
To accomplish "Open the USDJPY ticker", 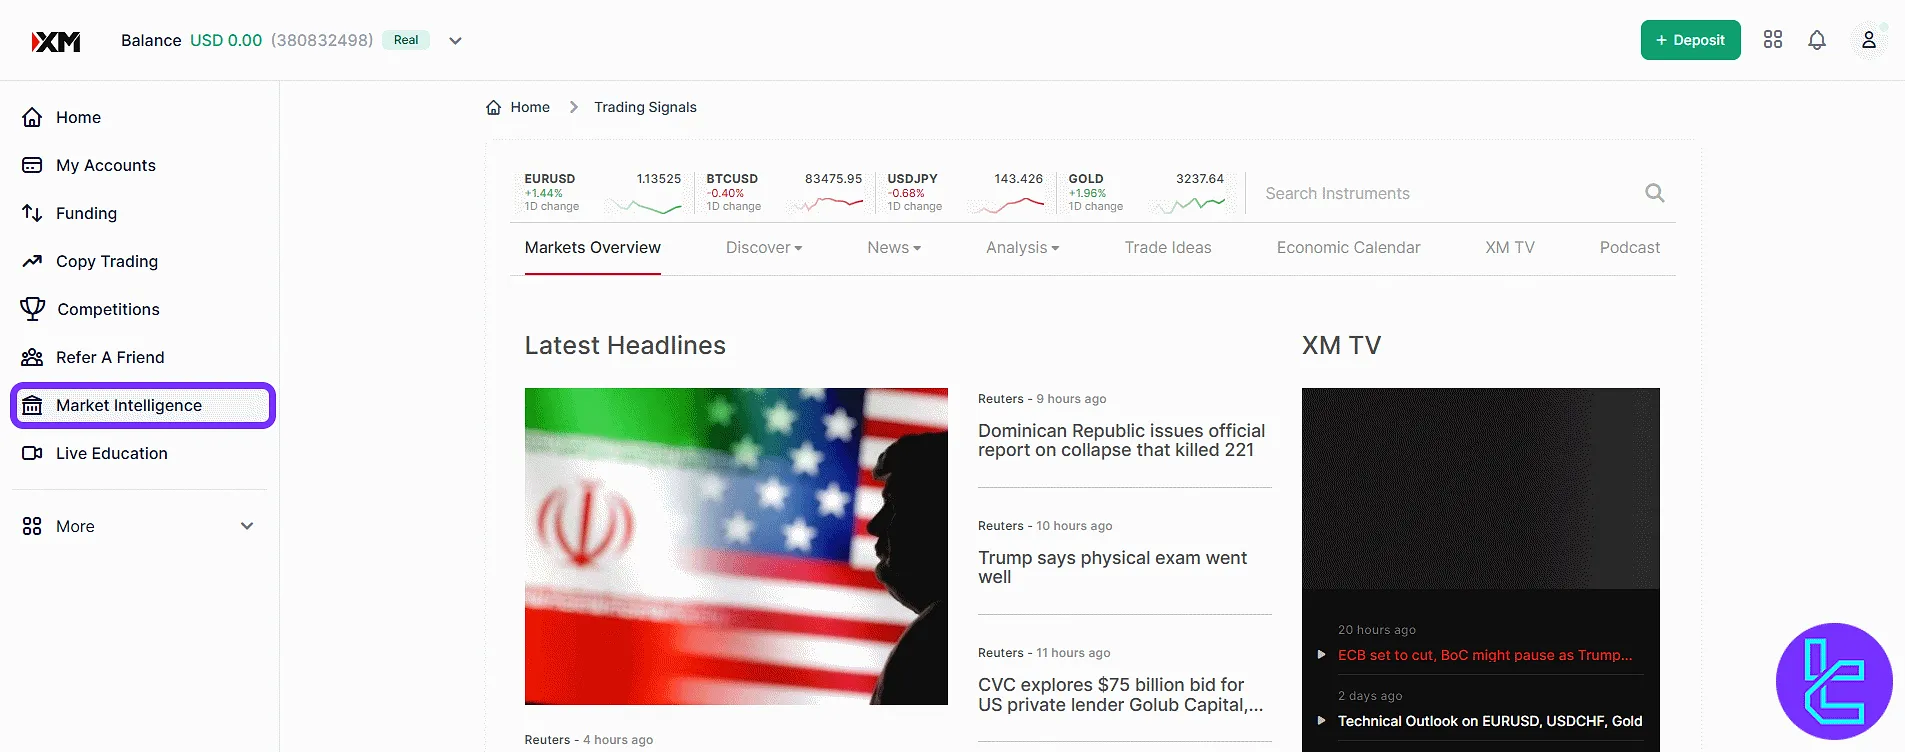I will coord(965,193).
